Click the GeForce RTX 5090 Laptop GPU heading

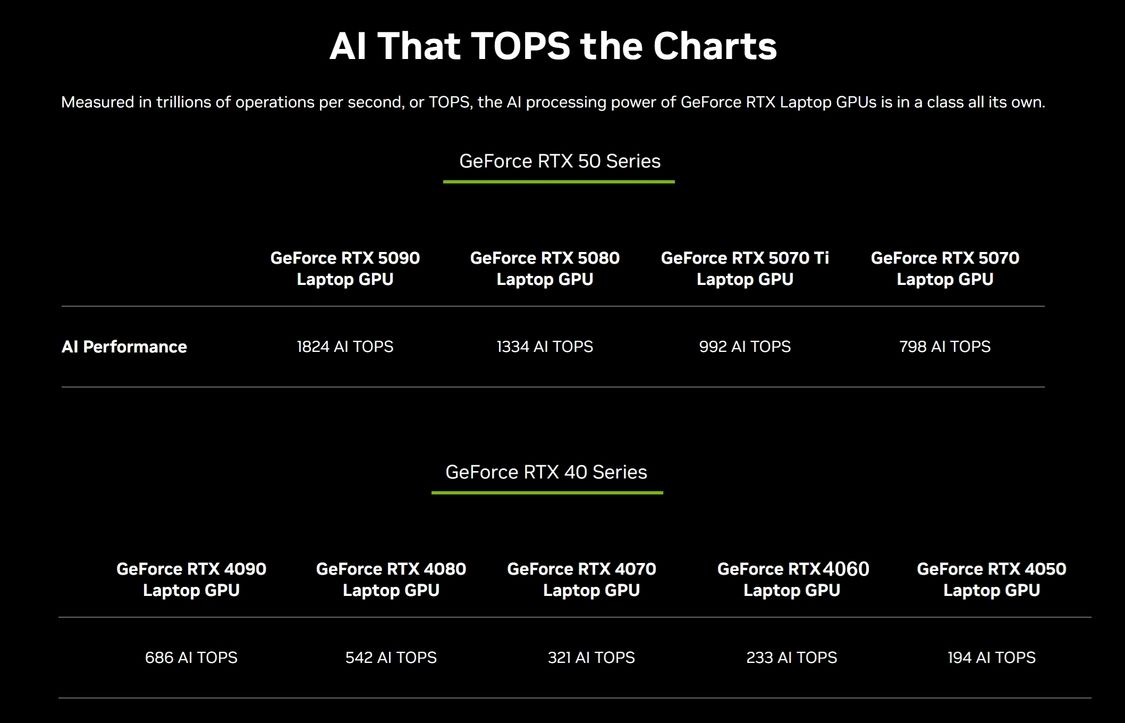(x=345, y=268)
